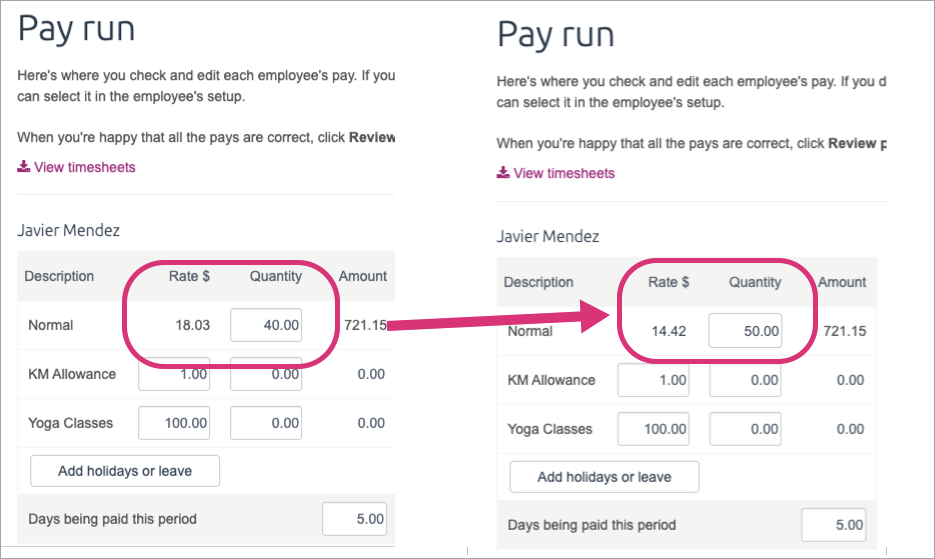
Task: Click the Normal quantity field showing 50.00
Action: tap(745, 331)
